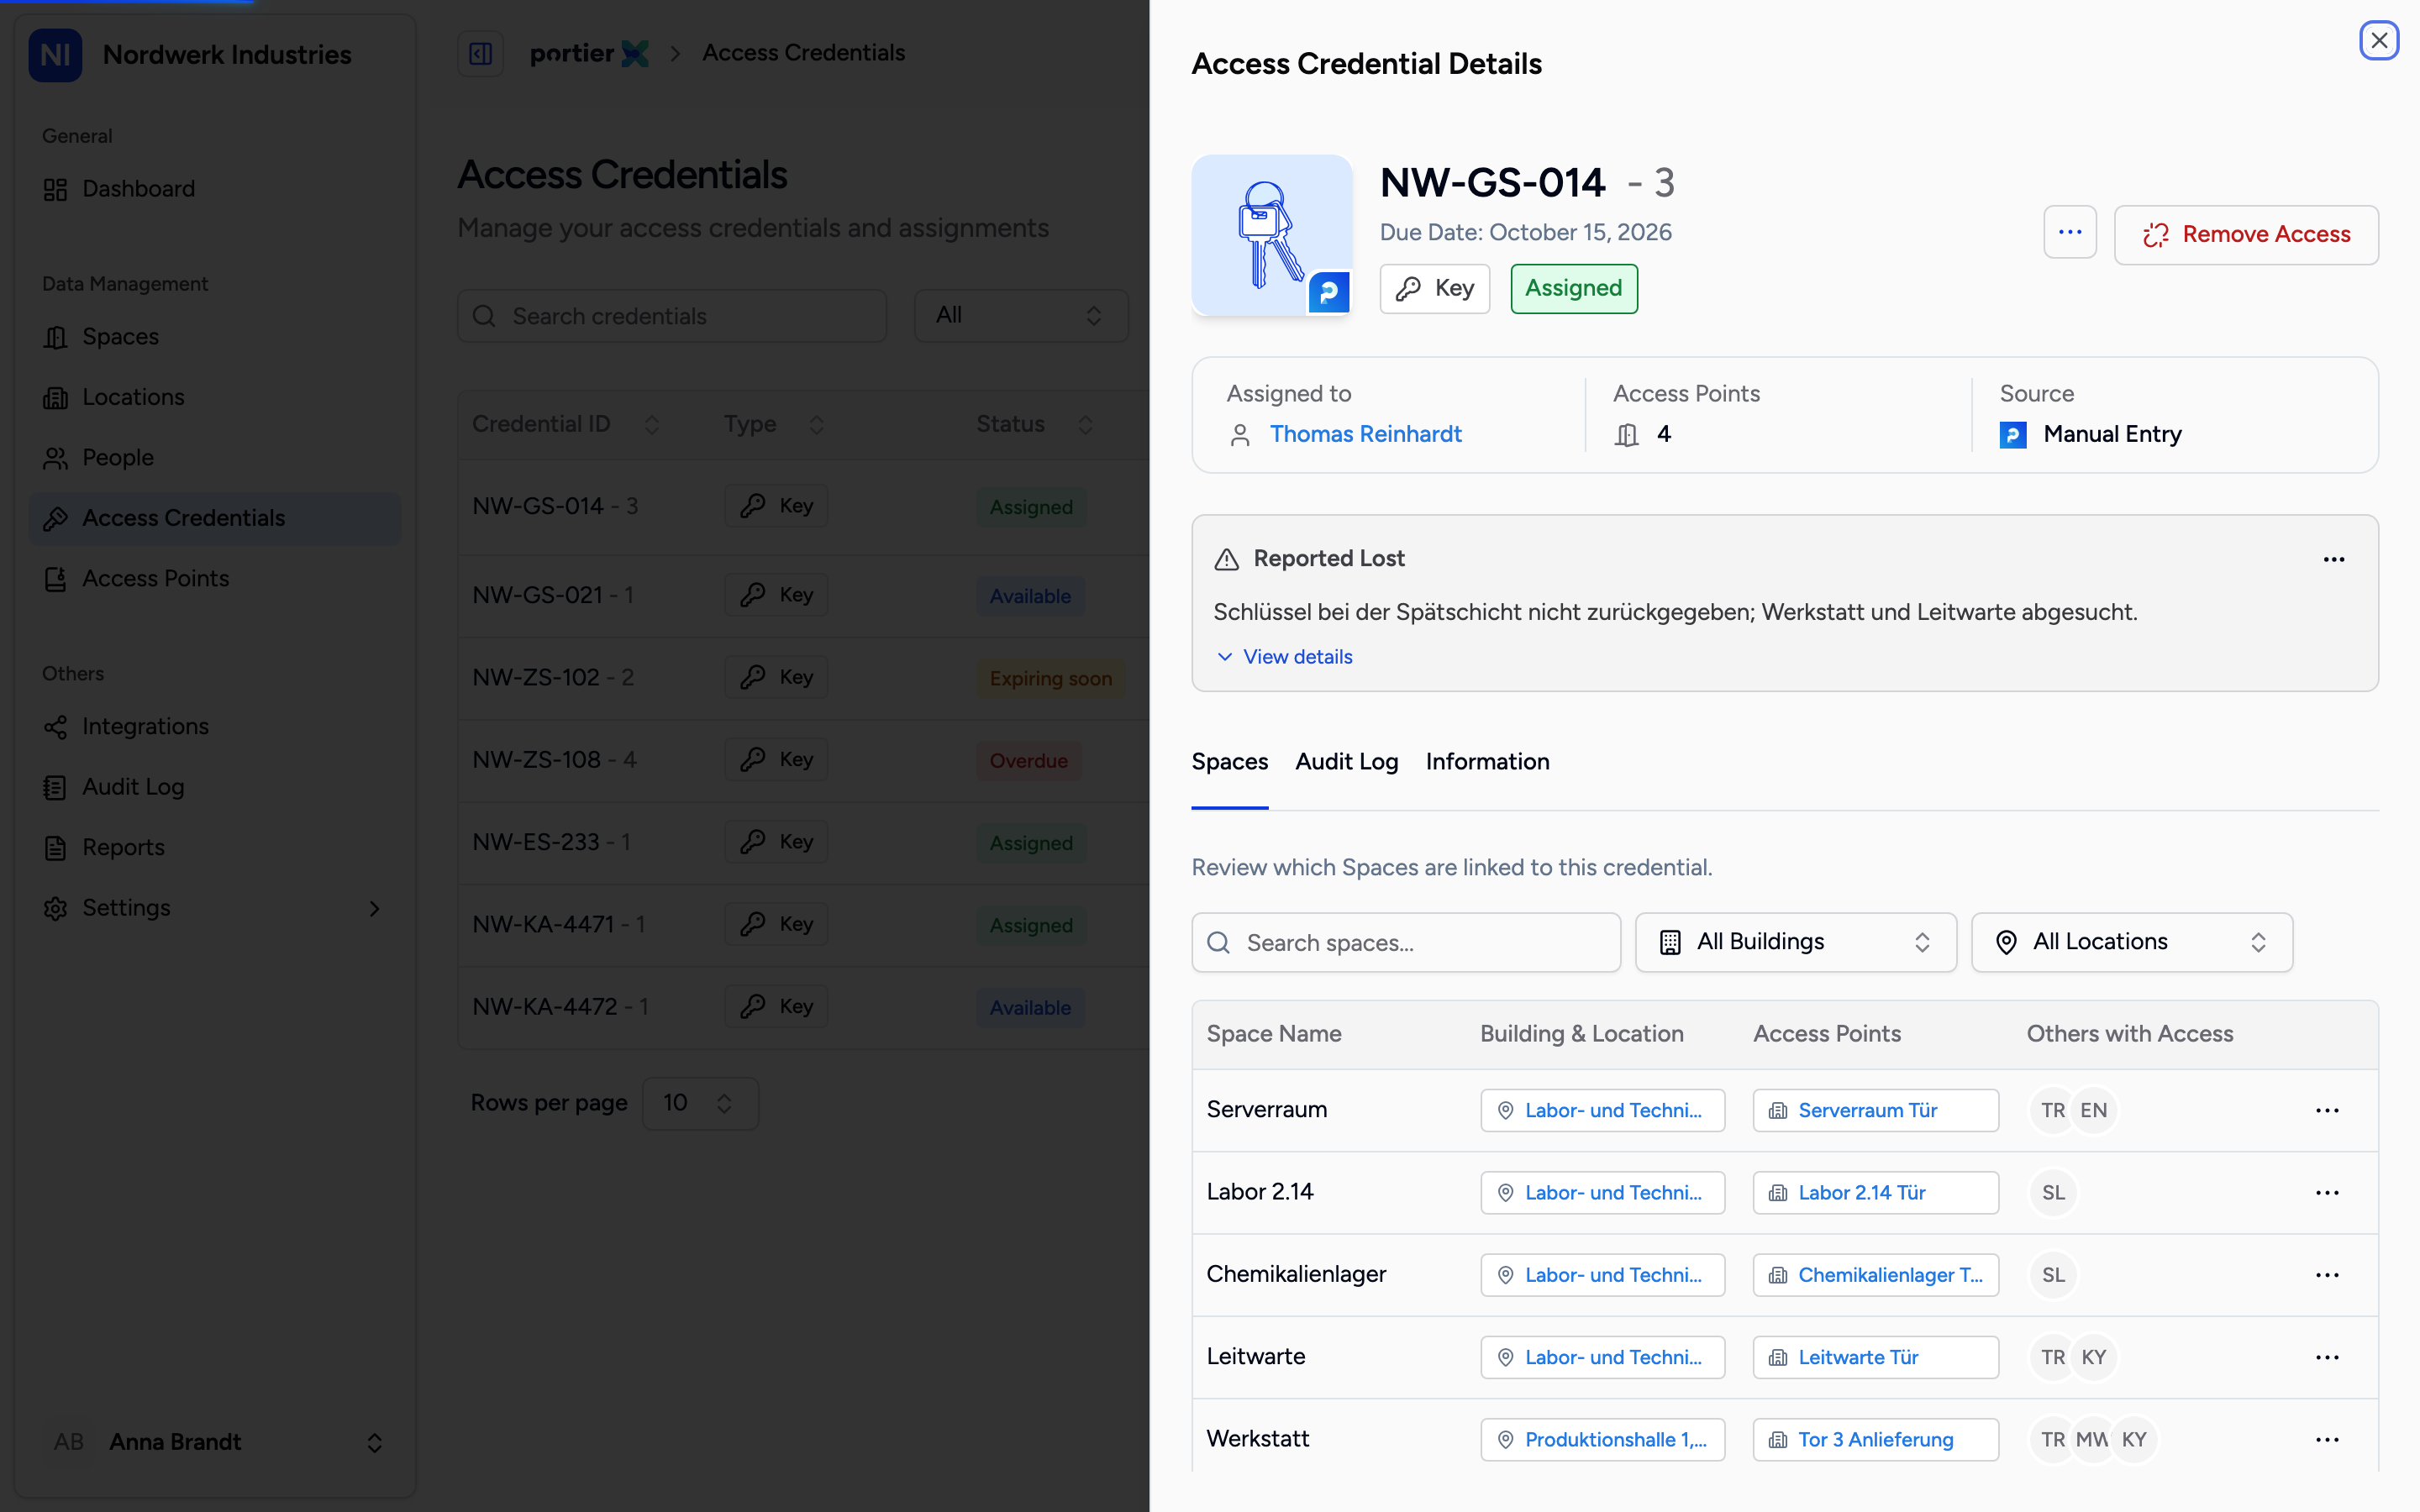This screenshot has width=2420, height=1512.
Task: Focus the Search spaces field
Action: (1405, 942)
